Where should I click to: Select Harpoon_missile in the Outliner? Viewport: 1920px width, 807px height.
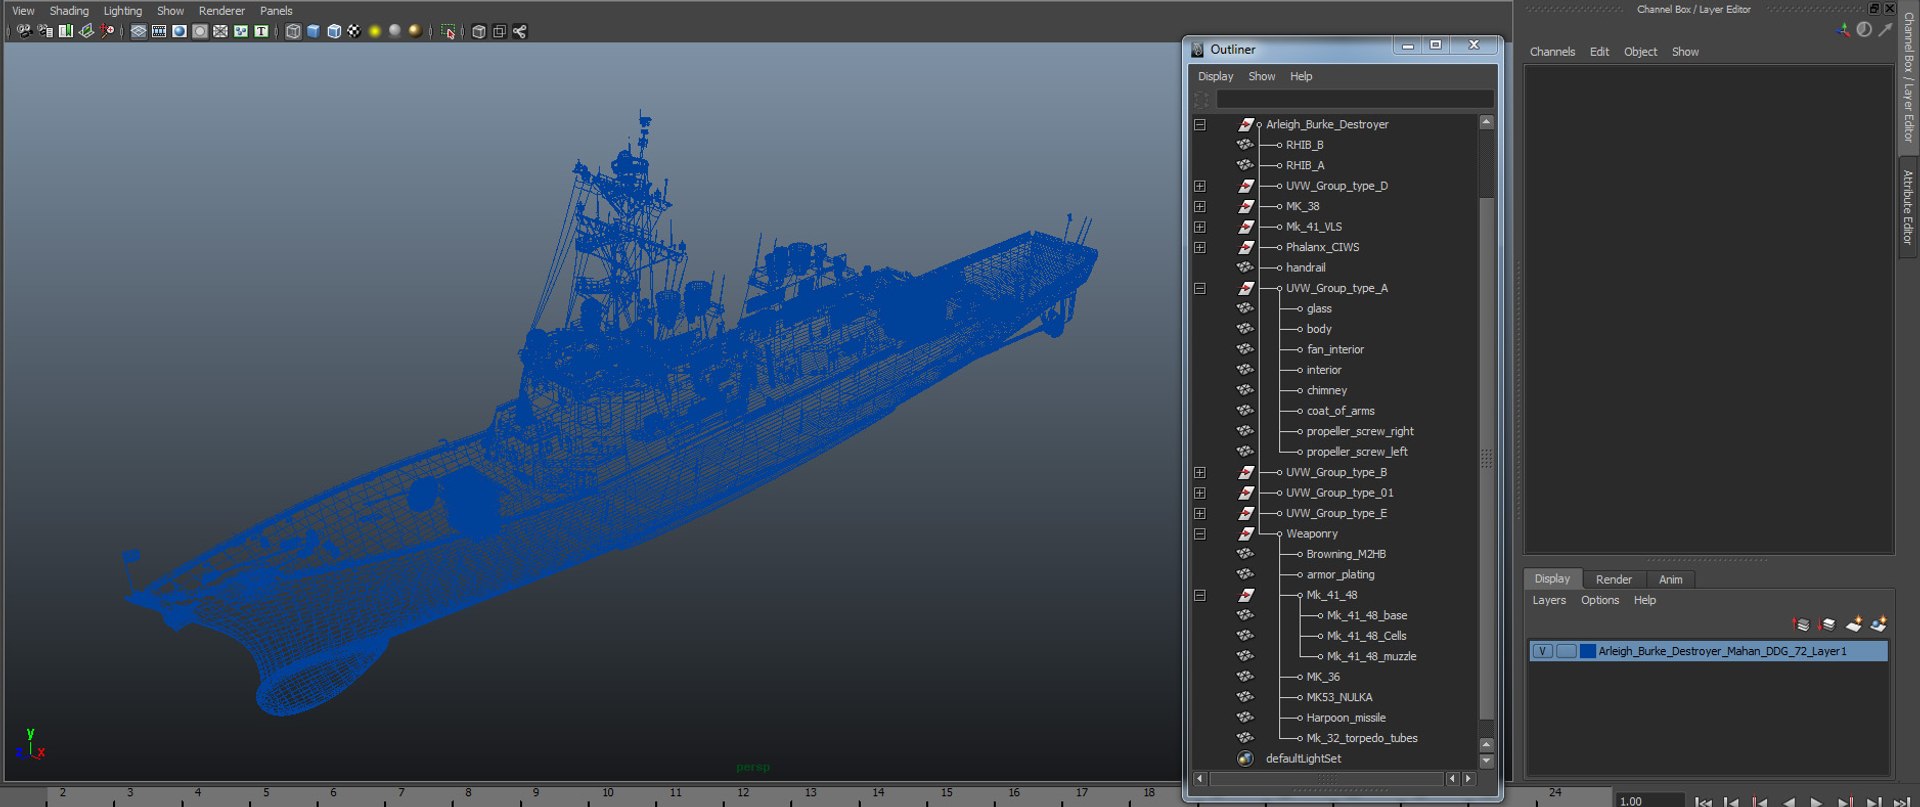1346,718
